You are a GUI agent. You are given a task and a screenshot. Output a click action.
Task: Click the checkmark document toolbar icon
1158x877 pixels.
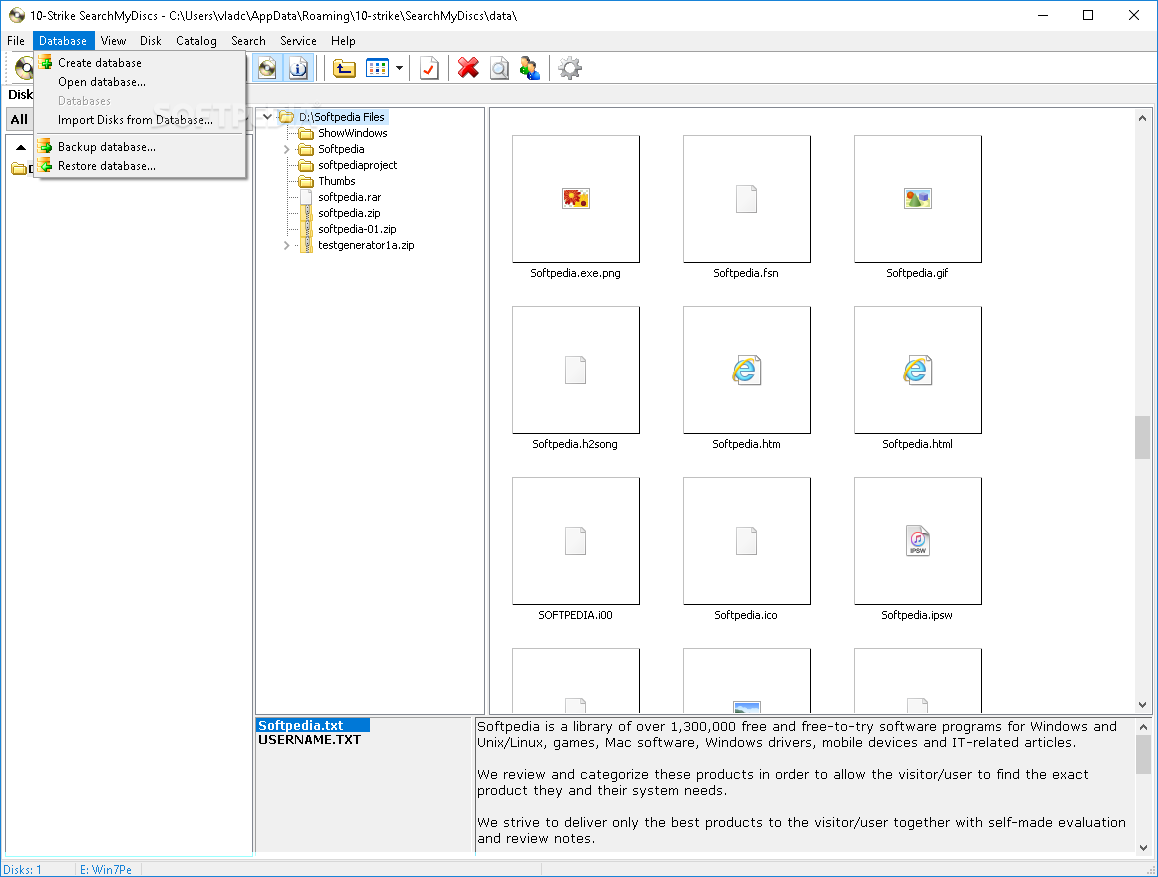(429, 69)
